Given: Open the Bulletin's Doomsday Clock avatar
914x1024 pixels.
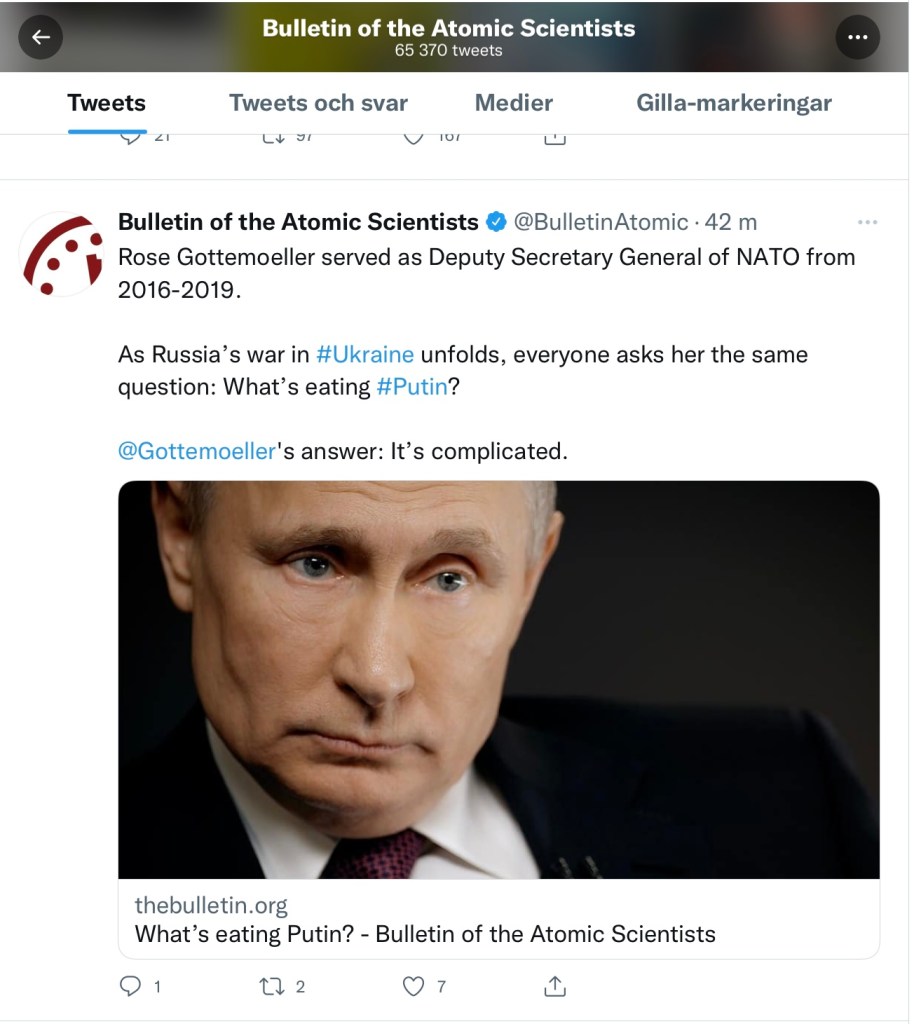Looking at the screenshot, I should [62, 254].
